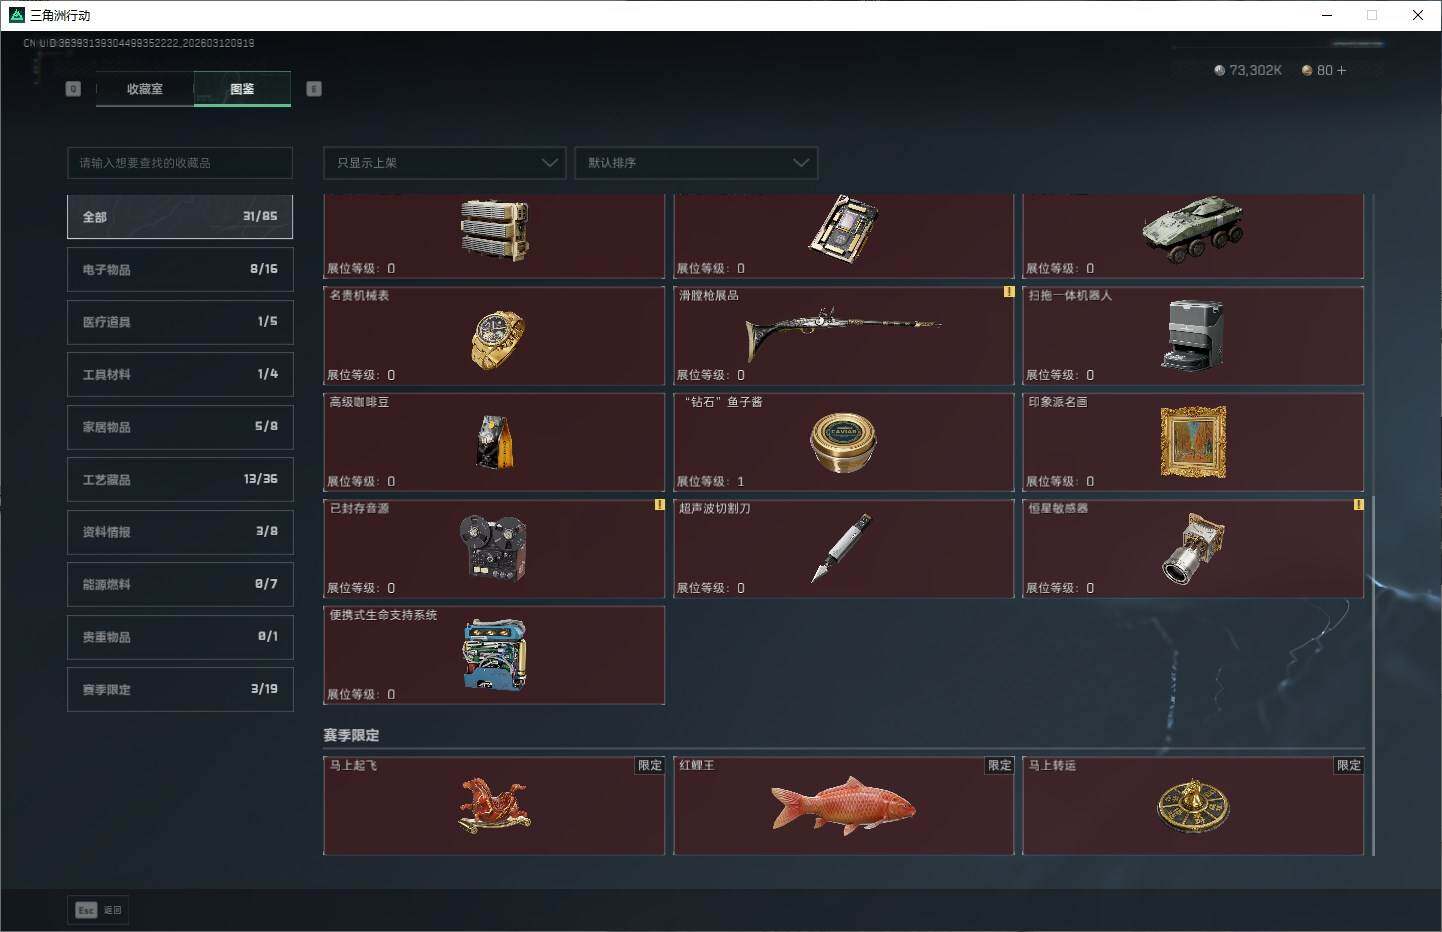
Task: Select the processor chip board item
Action: tap(843, 229)
